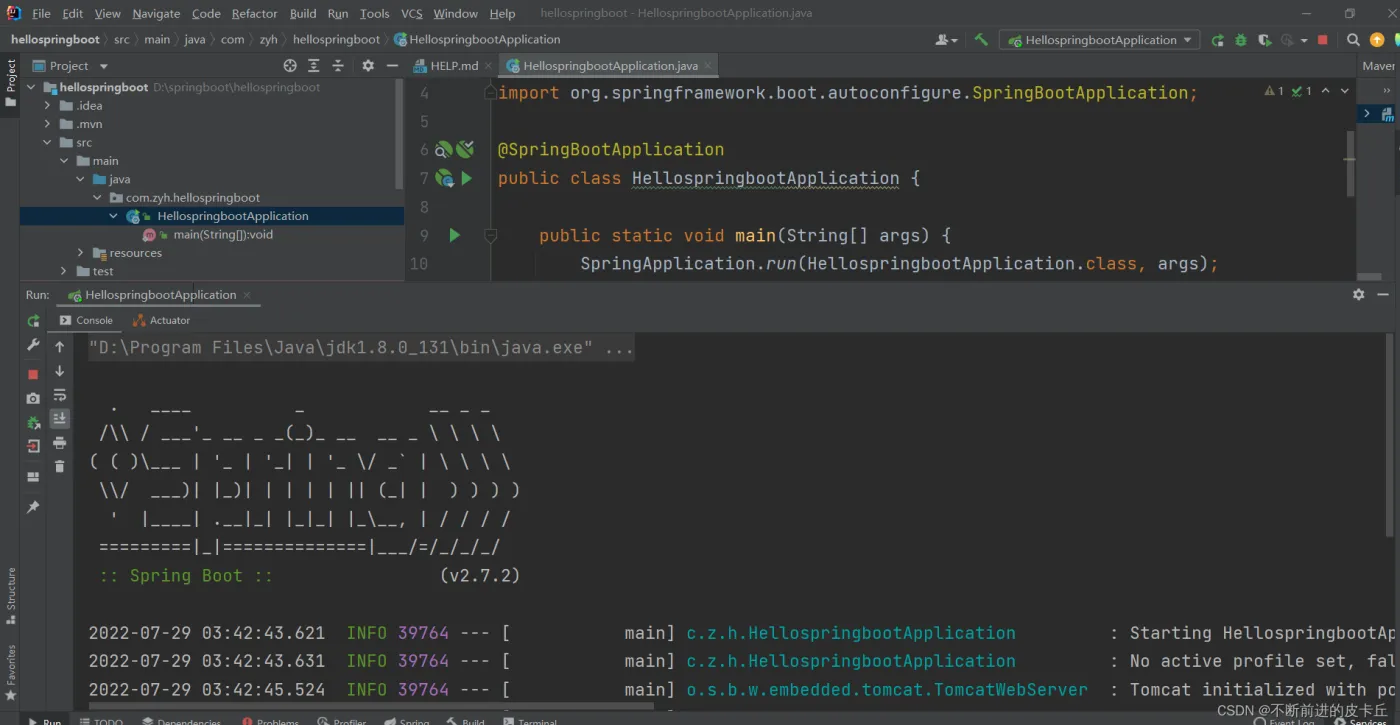Click Expand All icon in Project panel
Screen dimensions: 1400x725
[x=314, y=66]
